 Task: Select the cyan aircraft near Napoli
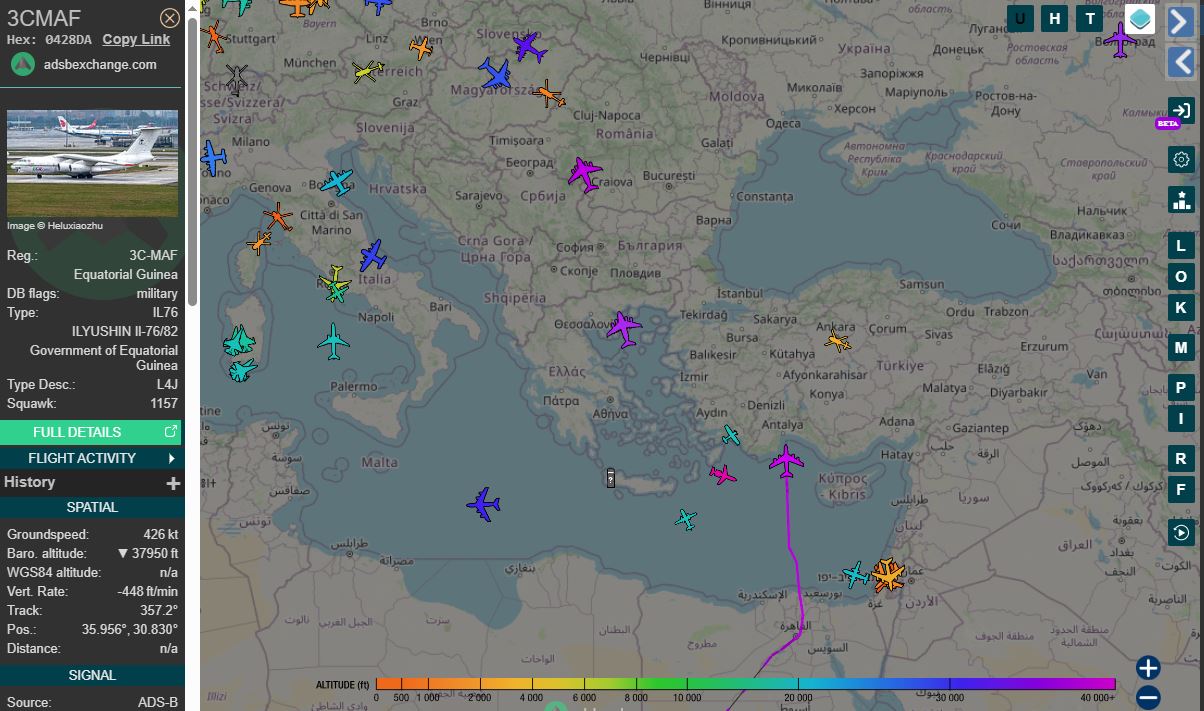click(x=333, y=342)
